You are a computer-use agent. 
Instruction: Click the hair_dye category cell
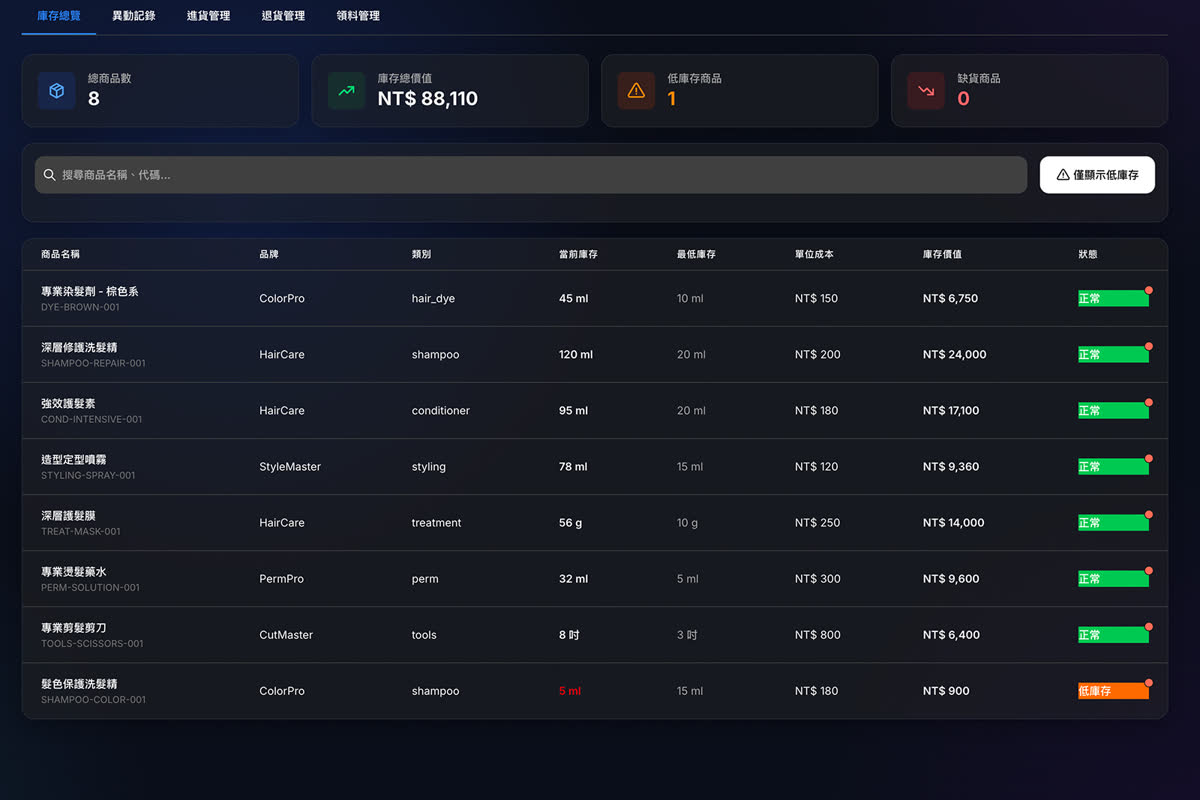tap(433, 299)
